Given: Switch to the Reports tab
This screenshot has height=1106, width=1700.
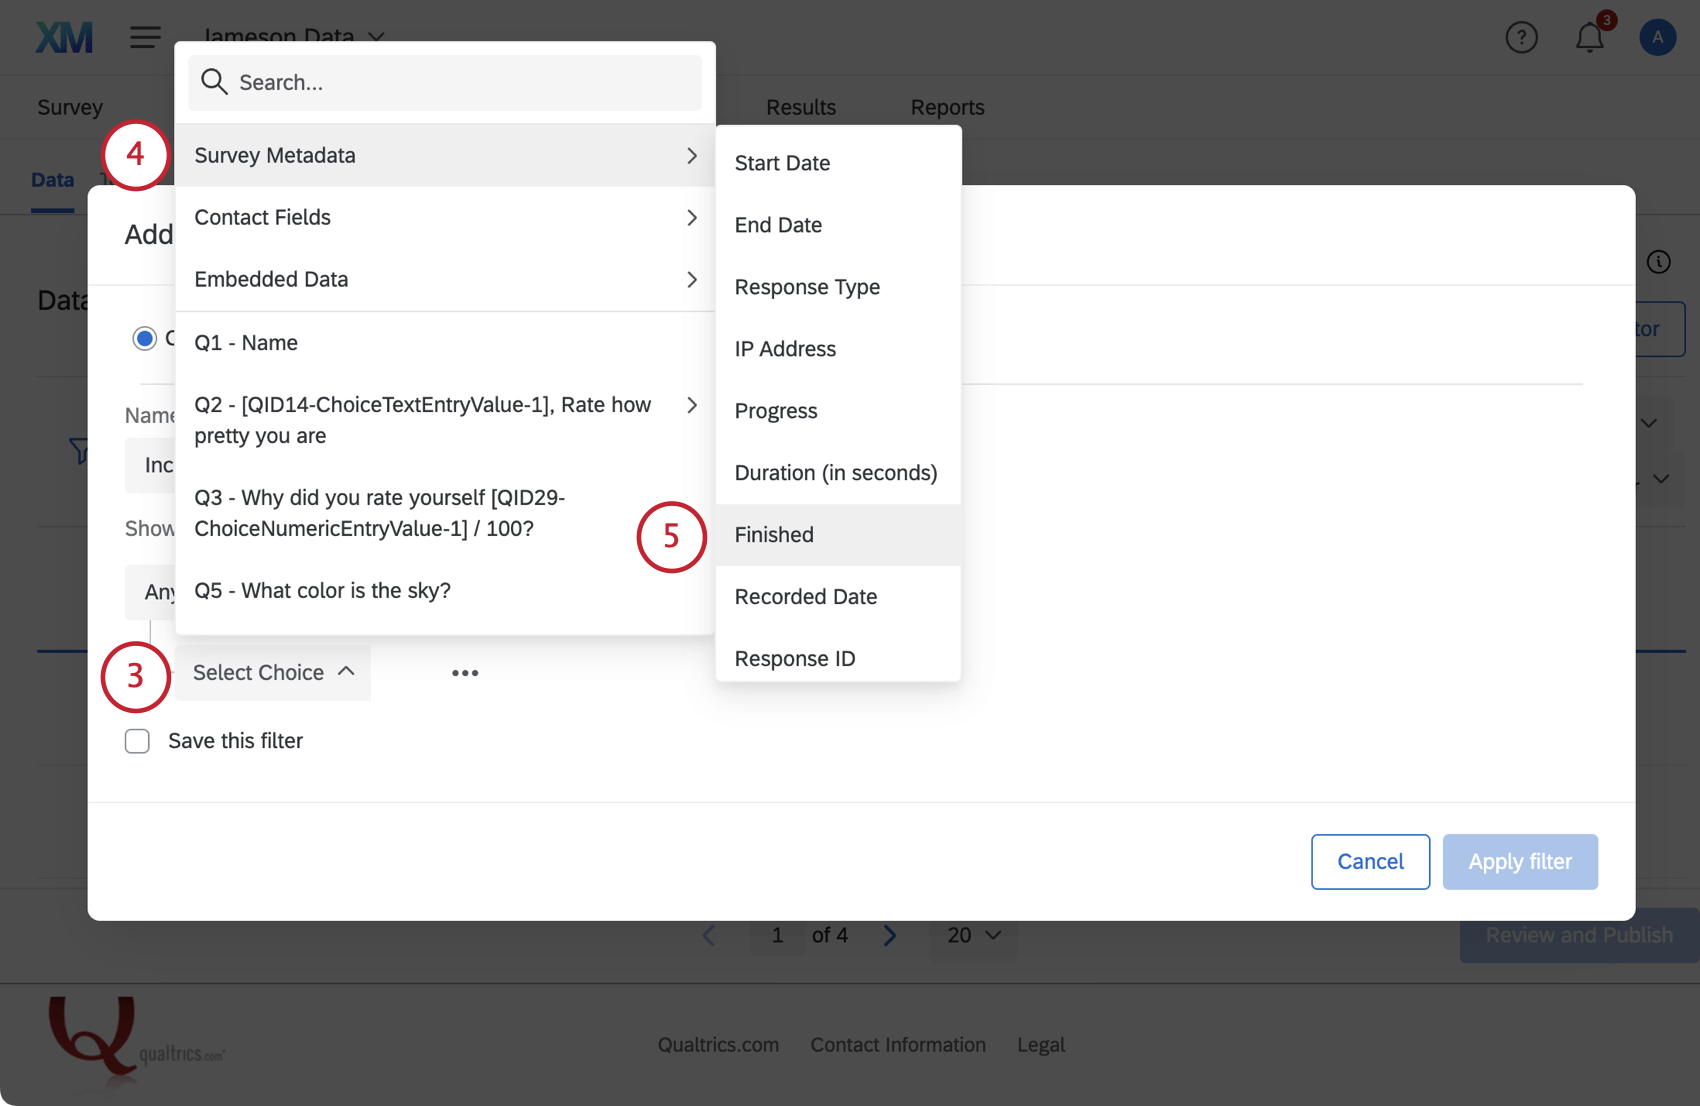Looking at the screenshot, I should (946, 107).
